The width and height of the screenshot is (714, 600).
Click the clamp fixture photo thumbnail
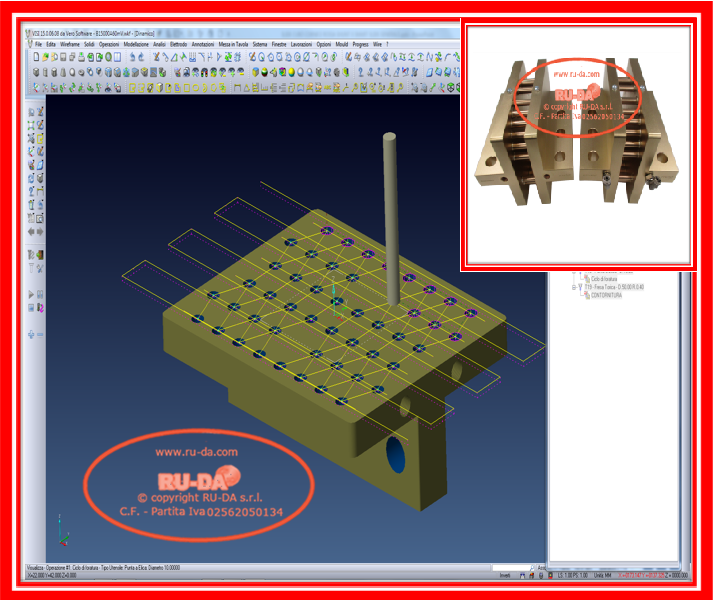coord(576,142)
